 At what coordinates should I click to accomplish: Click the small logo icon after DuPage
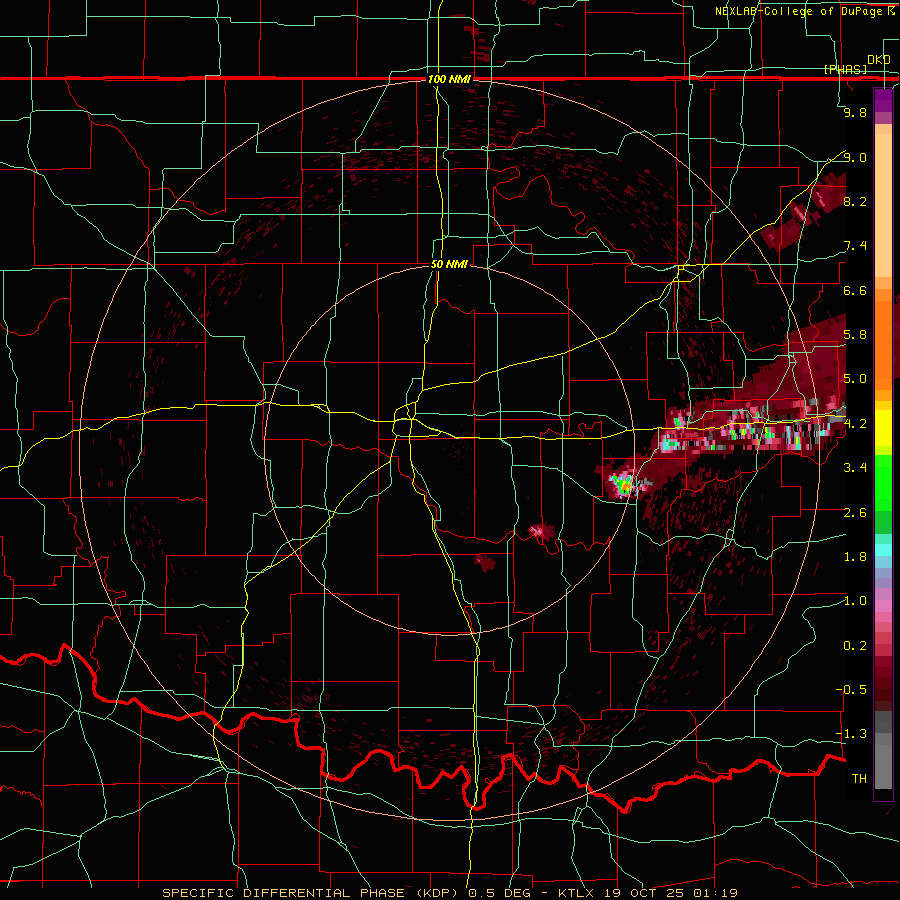tap(891, 11)
